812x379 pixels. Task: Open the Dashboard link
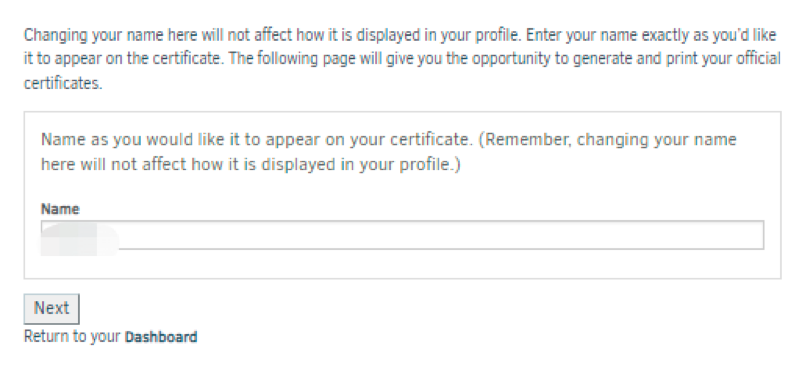click(161, 337)
